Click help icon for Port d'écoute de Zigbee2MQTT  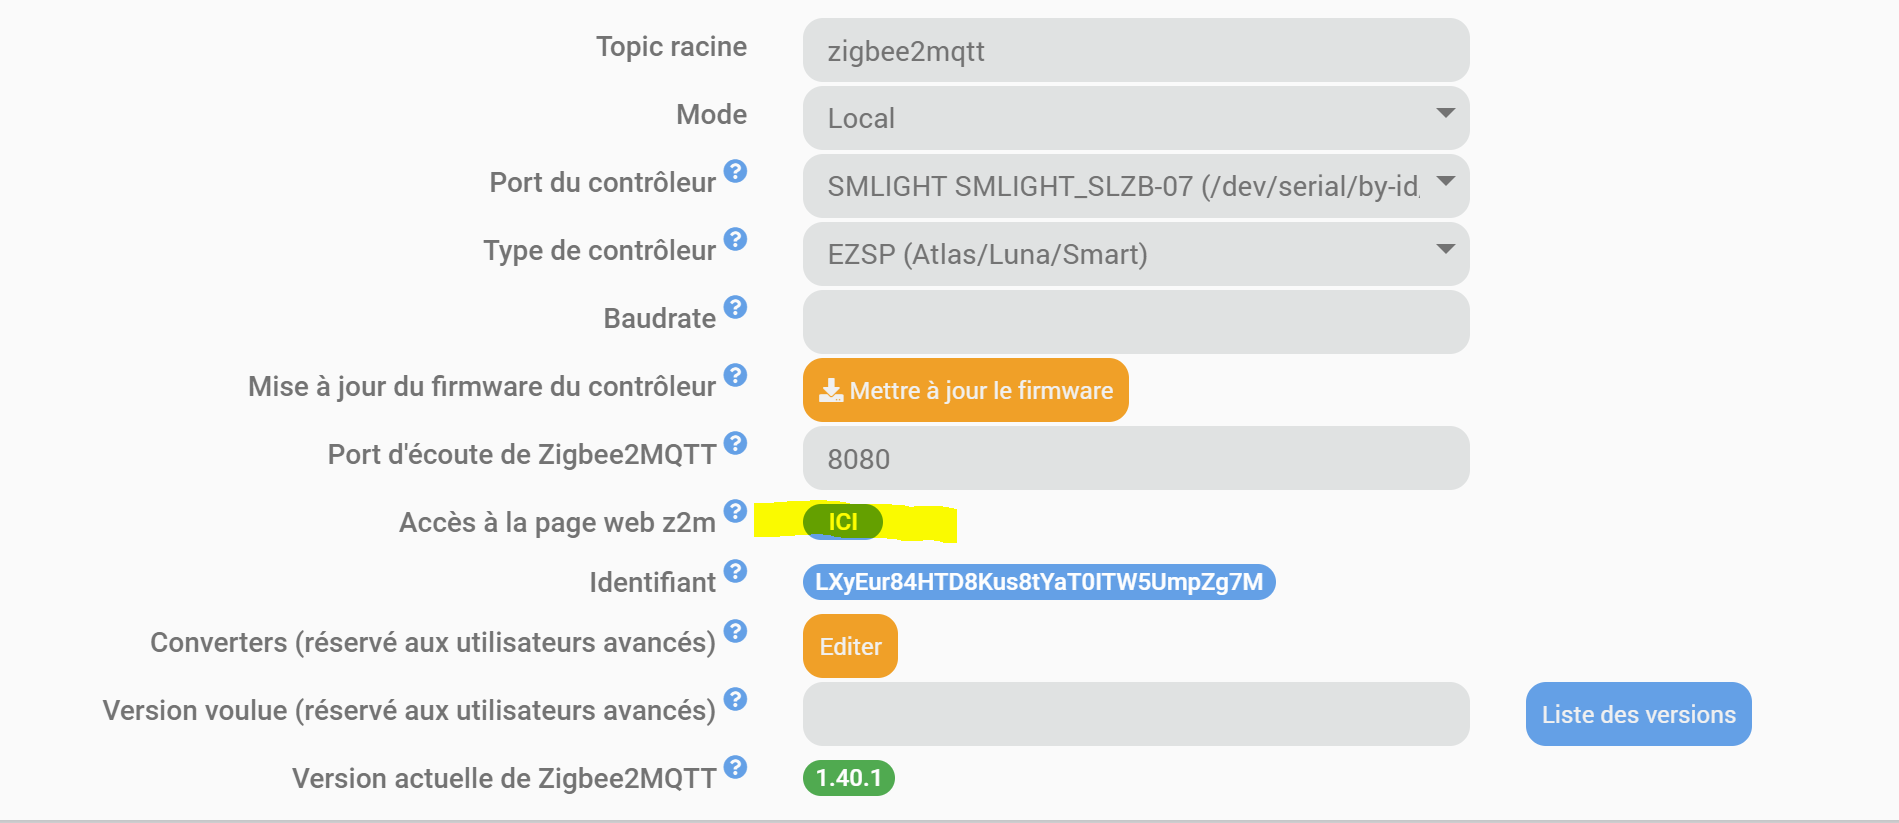tap(735, 443)
